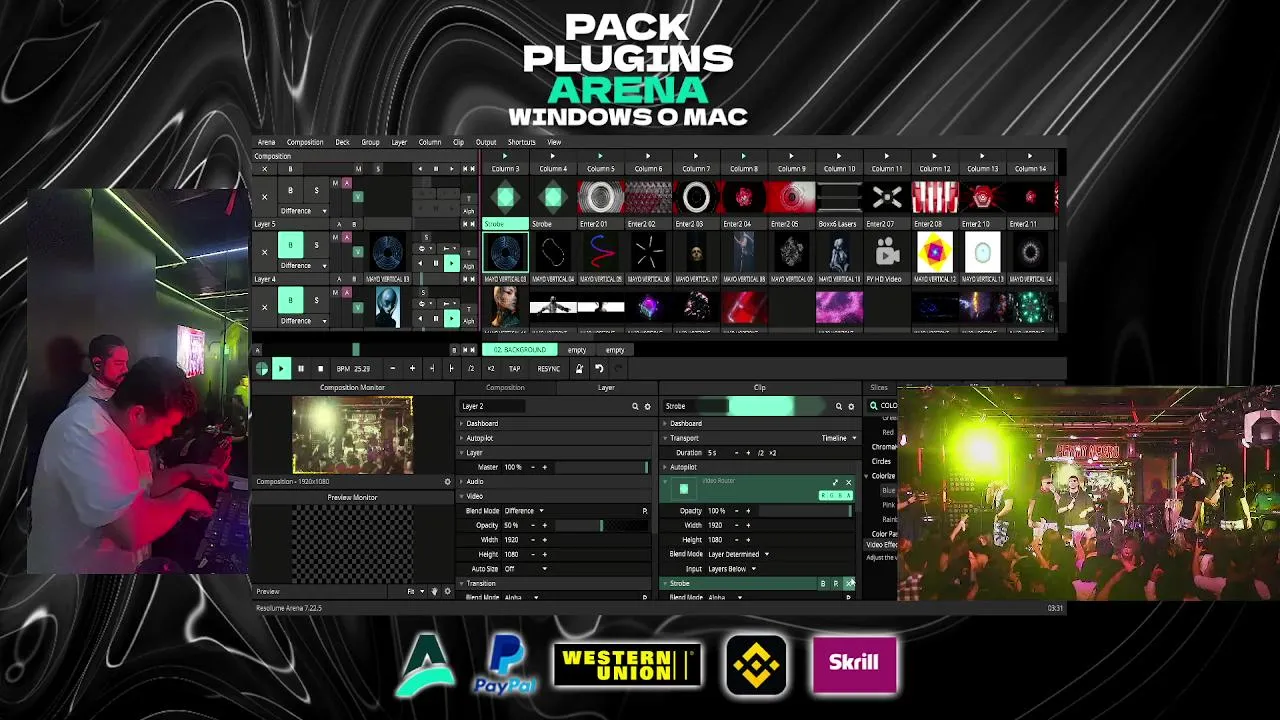This screenshot has width=1280, height=720.
Task: Toggle the Composition bypass B button
Action: [x=291, y=169]
